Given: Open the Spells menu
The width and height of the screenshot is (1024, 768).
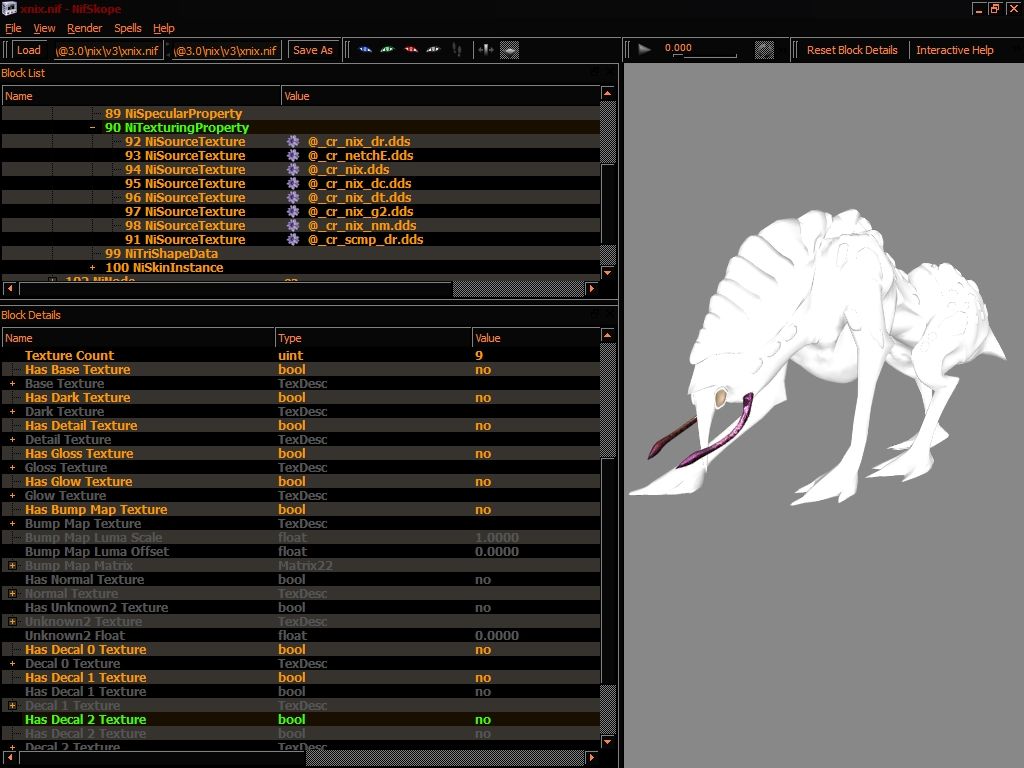Looking at the screenshot, I should click(127, 28).
